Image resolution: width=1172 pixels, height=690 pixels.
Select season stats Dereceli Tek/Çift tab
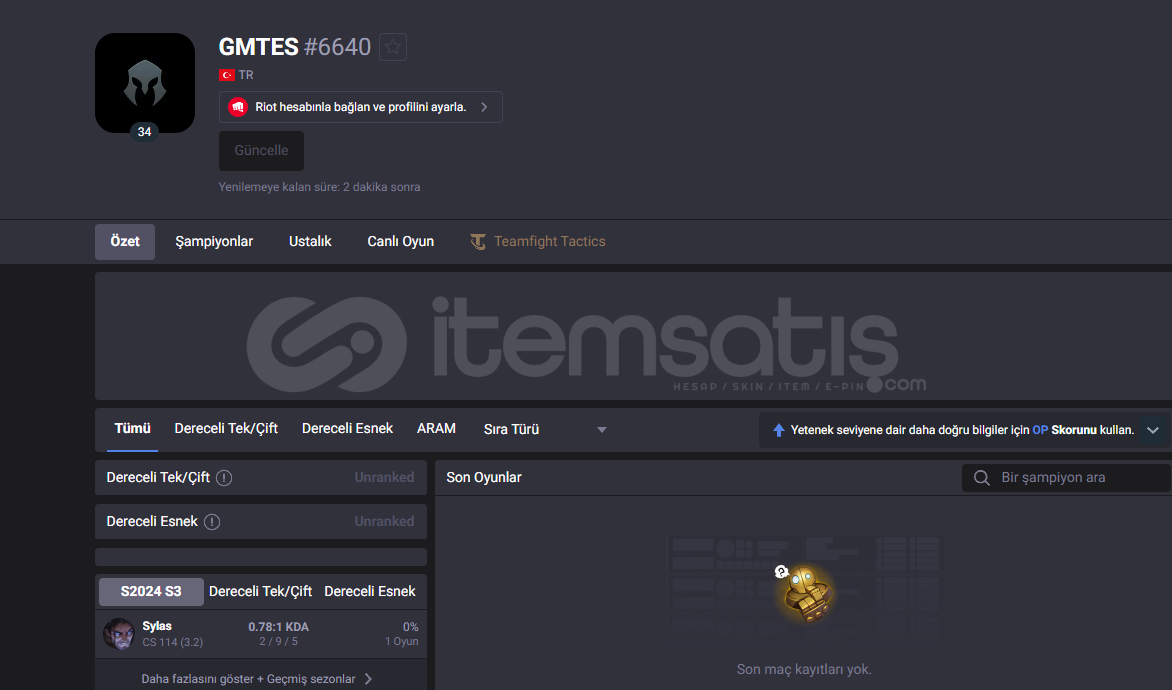coord(260,591)
